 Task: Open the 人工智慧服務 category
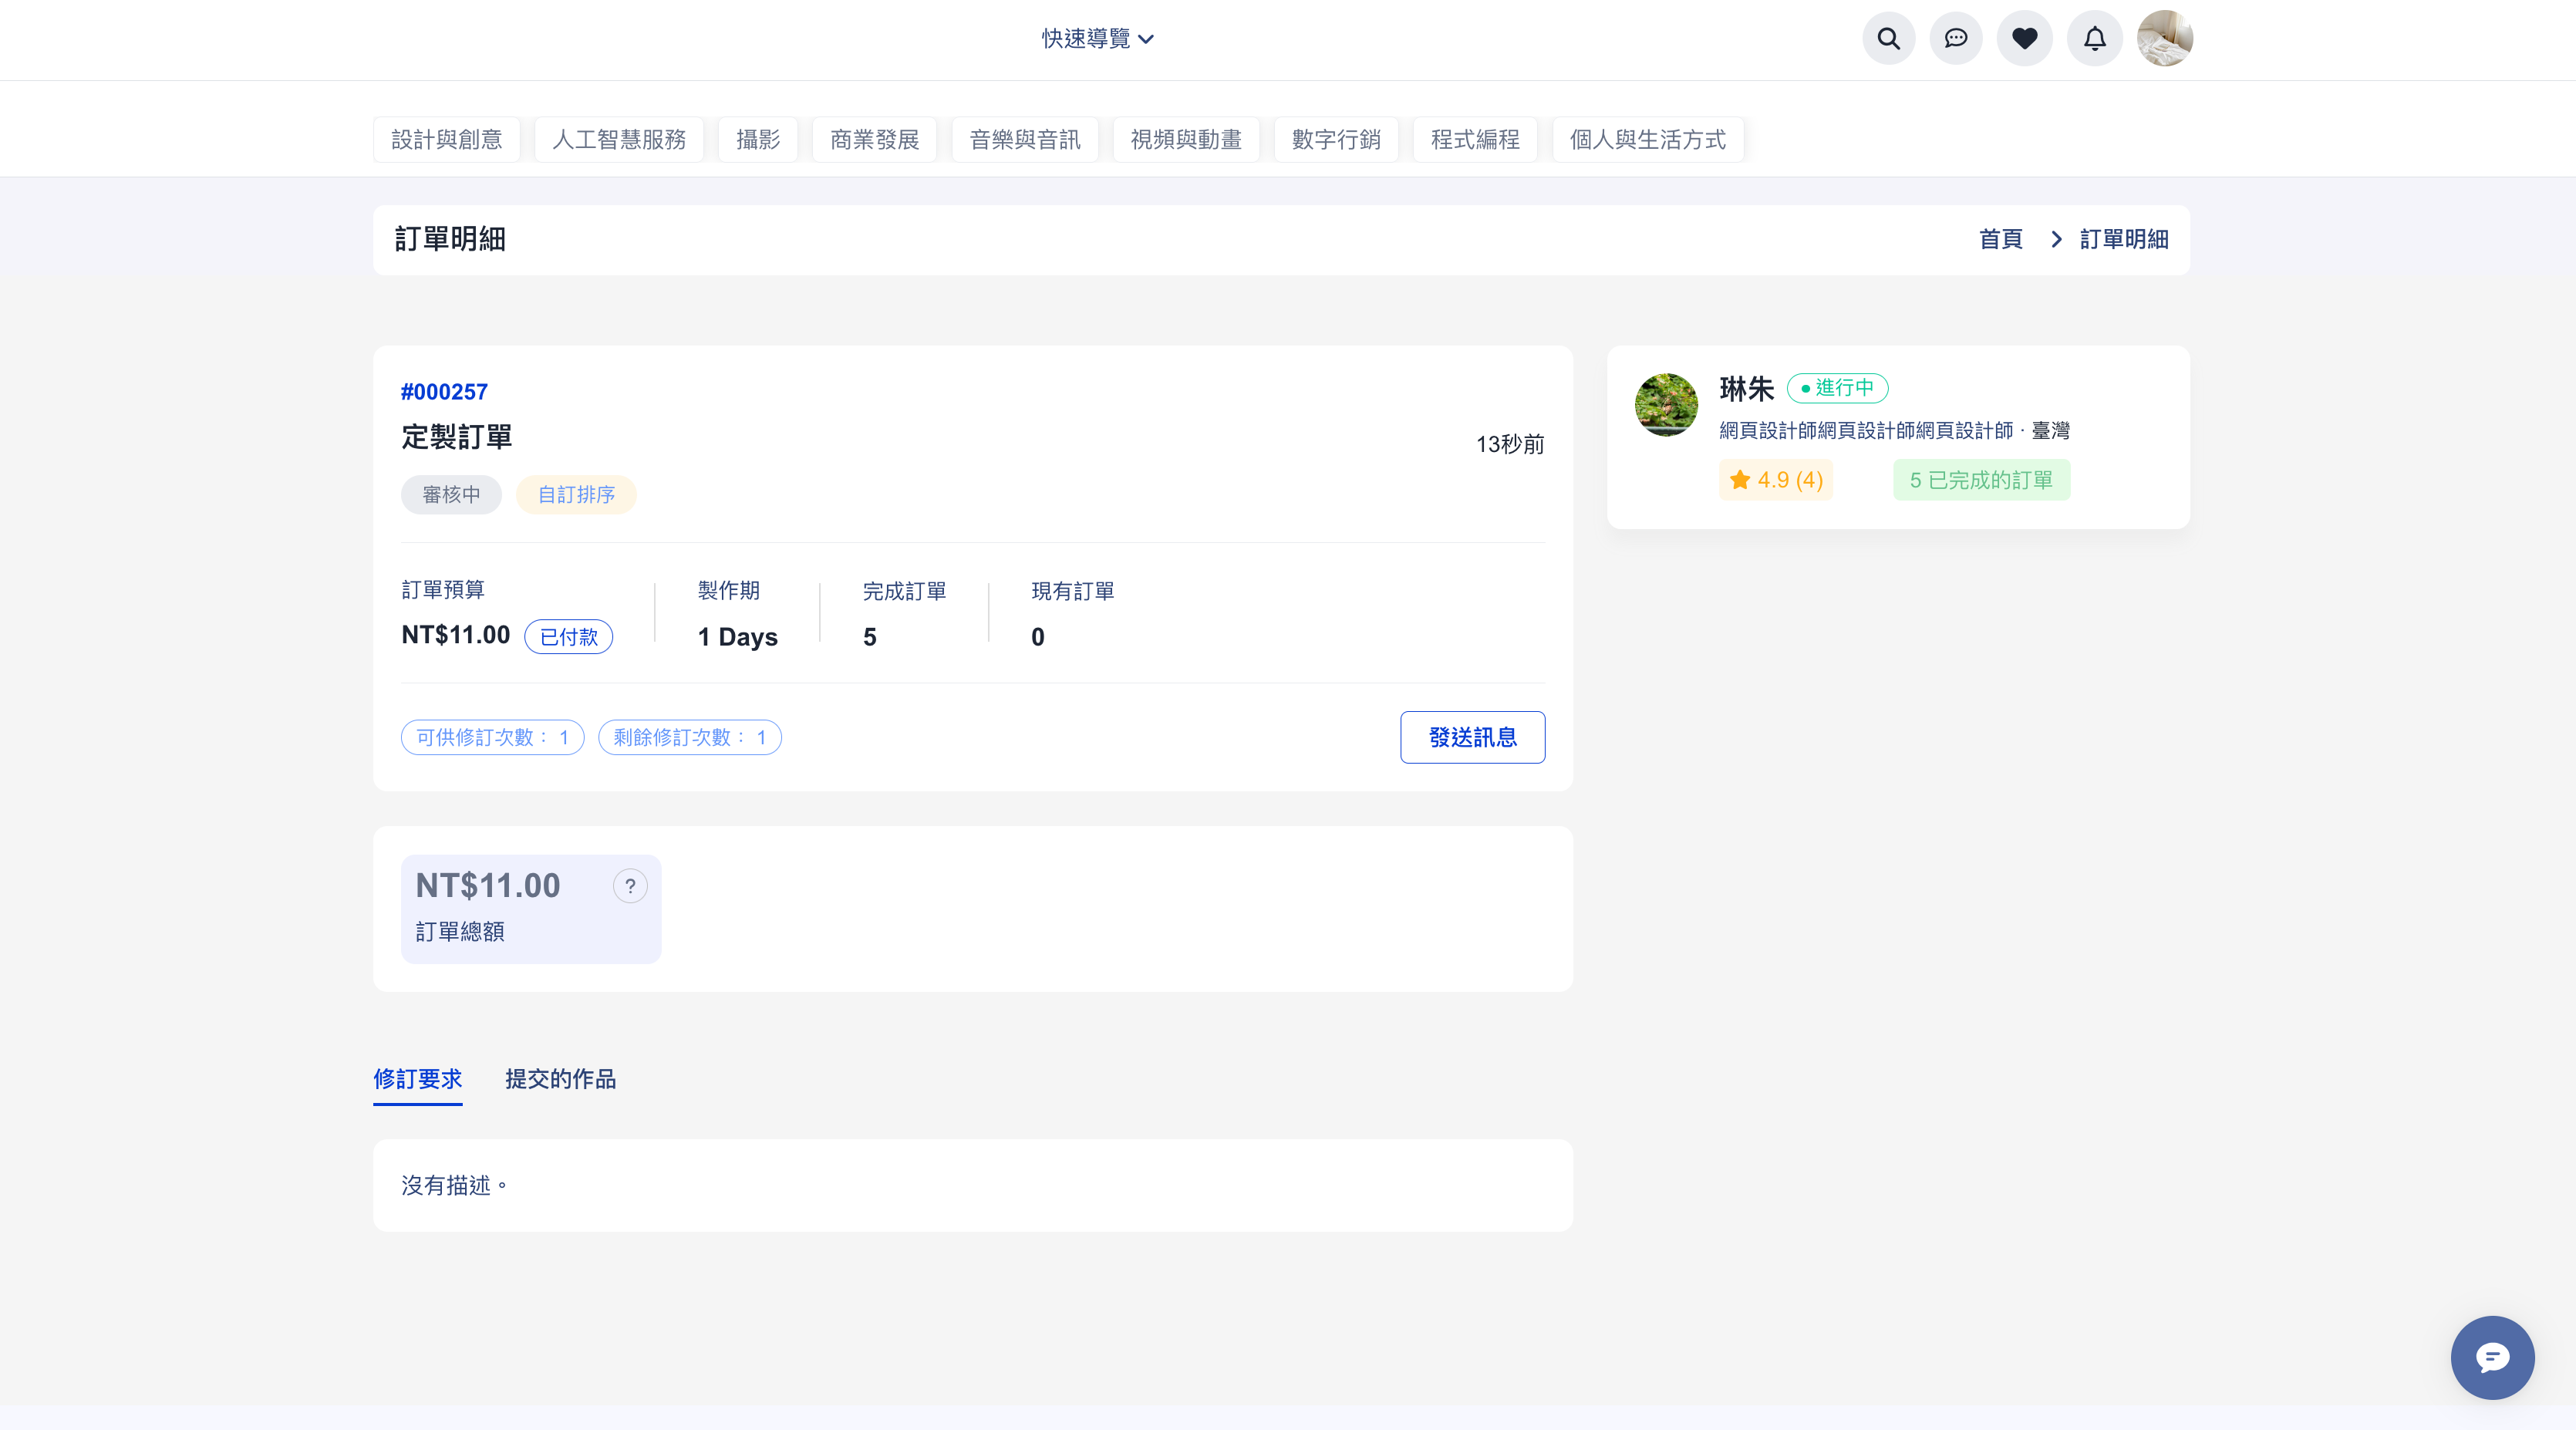coord(618,140)
